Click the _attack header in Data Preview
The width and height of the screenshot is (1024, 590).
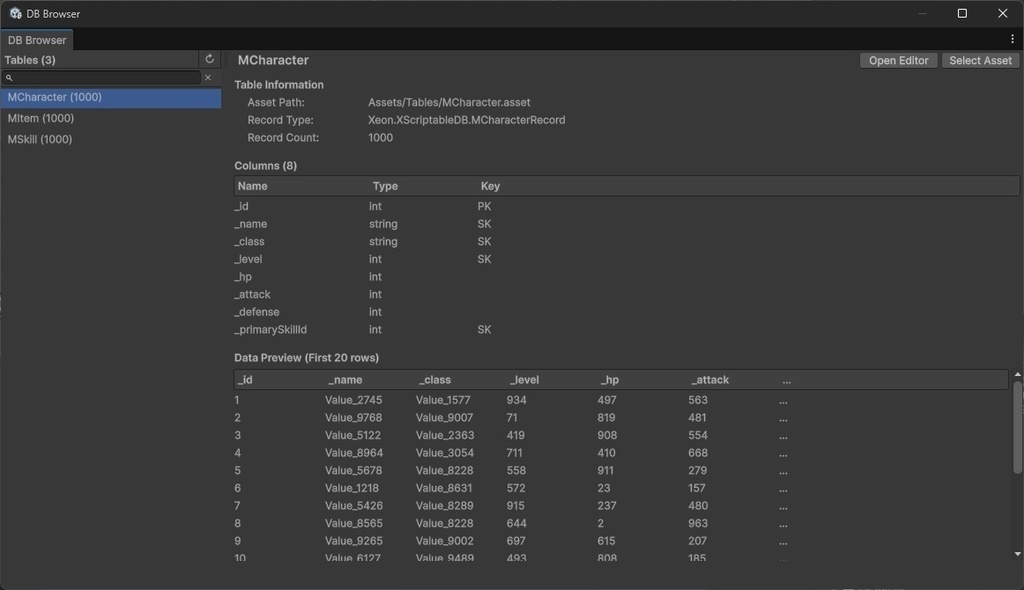pos(709,380)
